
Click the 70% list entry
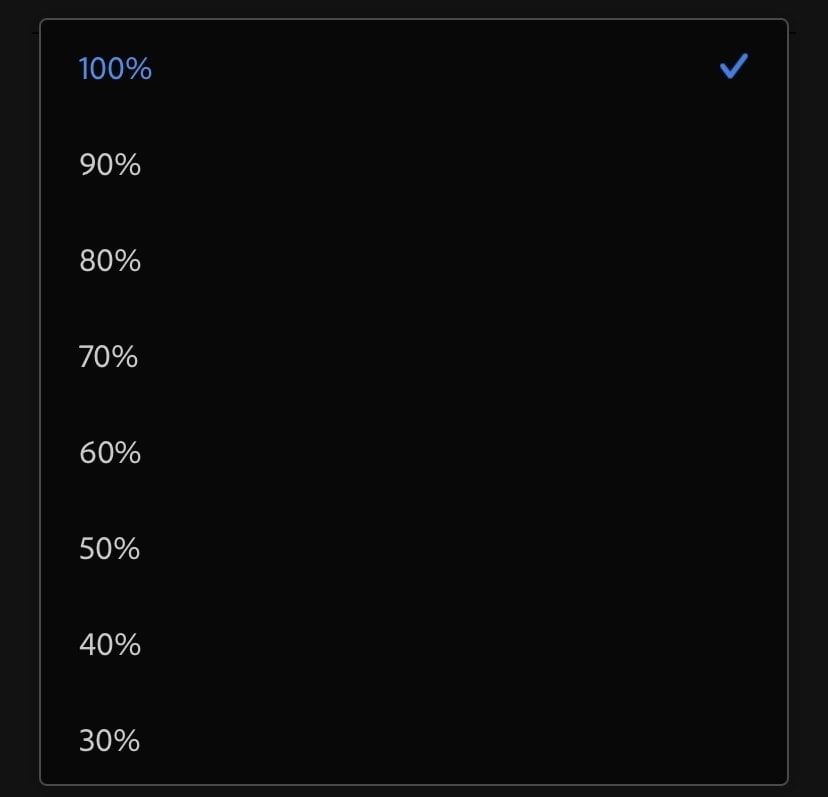click(413, 357)
